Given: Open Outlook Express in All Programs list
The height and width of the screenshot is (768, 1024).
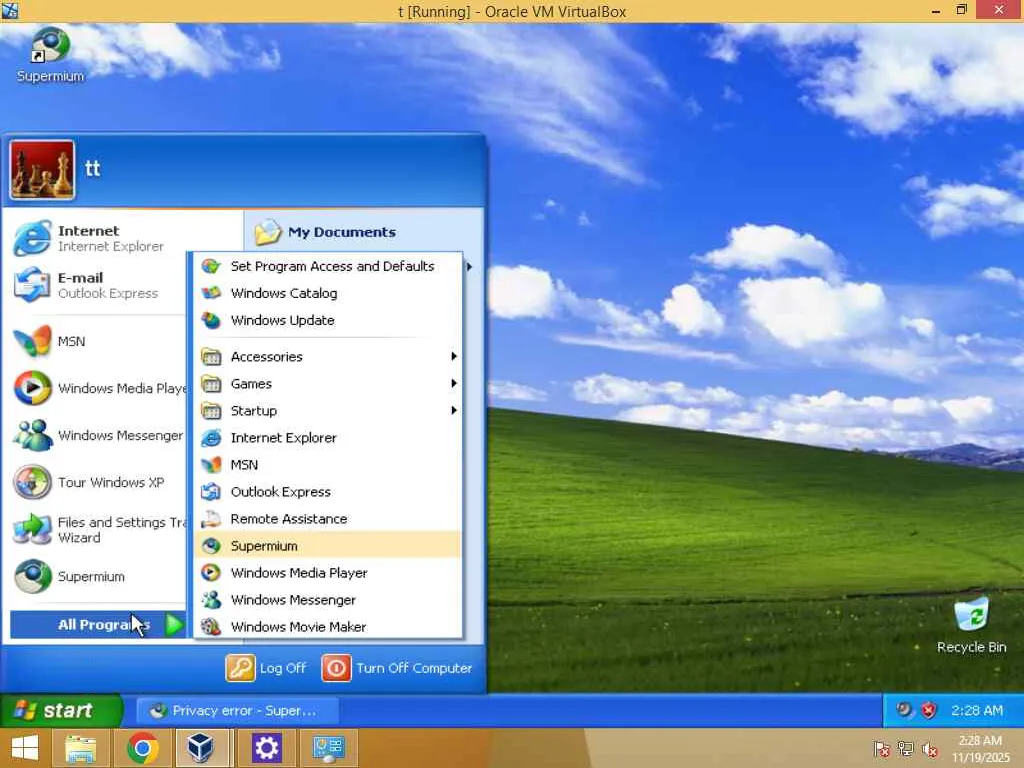Looking at the screenshot, I should (328, 492).
